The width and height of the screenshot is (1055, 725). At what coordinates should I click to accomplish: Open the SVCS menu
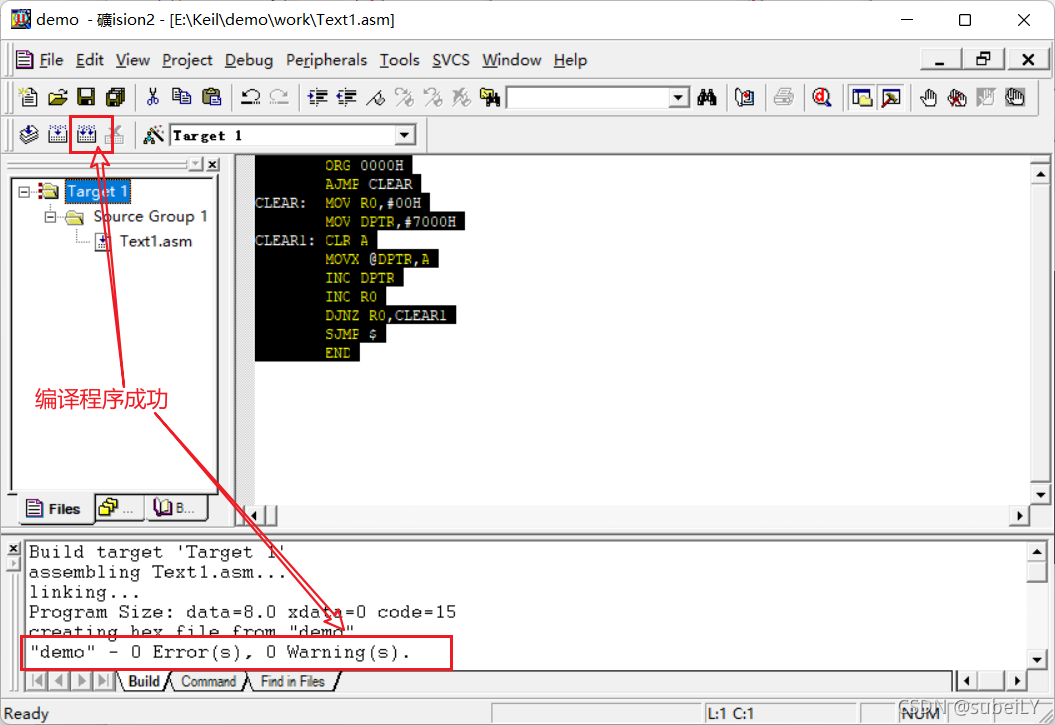[451, 61]
